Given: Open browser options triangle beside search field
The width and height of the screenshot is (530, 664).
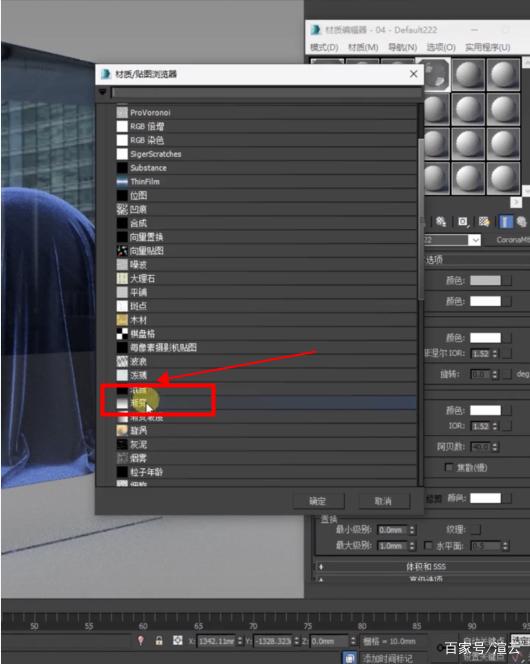Looking at the screenshot, I should tap(102, 92).
